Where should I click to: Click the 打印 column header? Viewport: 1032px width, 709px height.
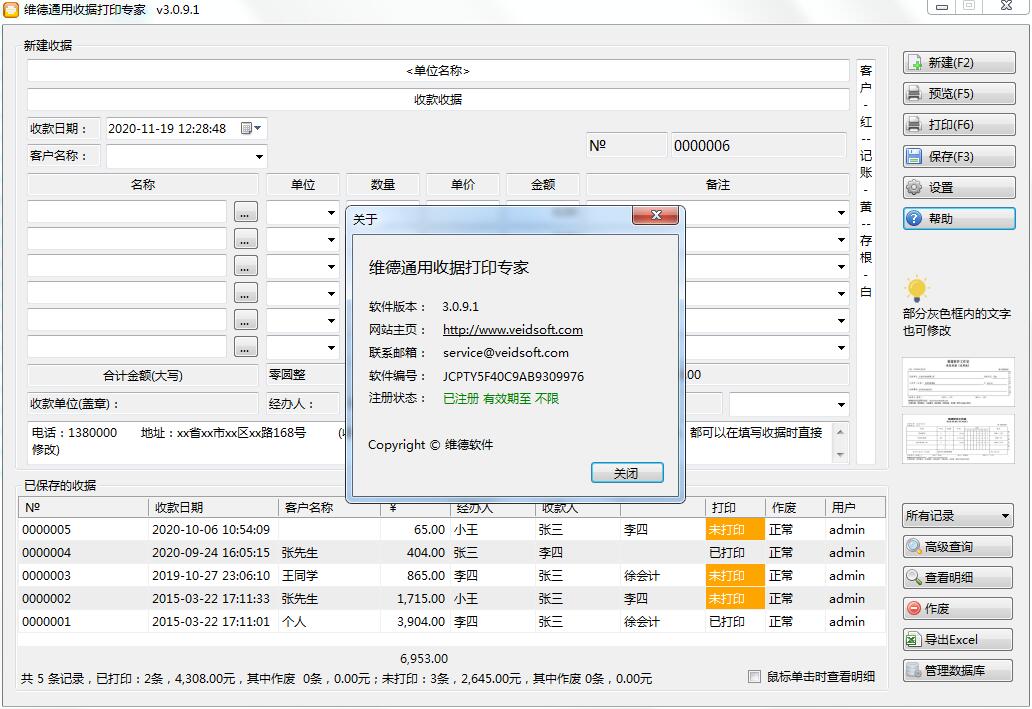(x=735, y=508)
